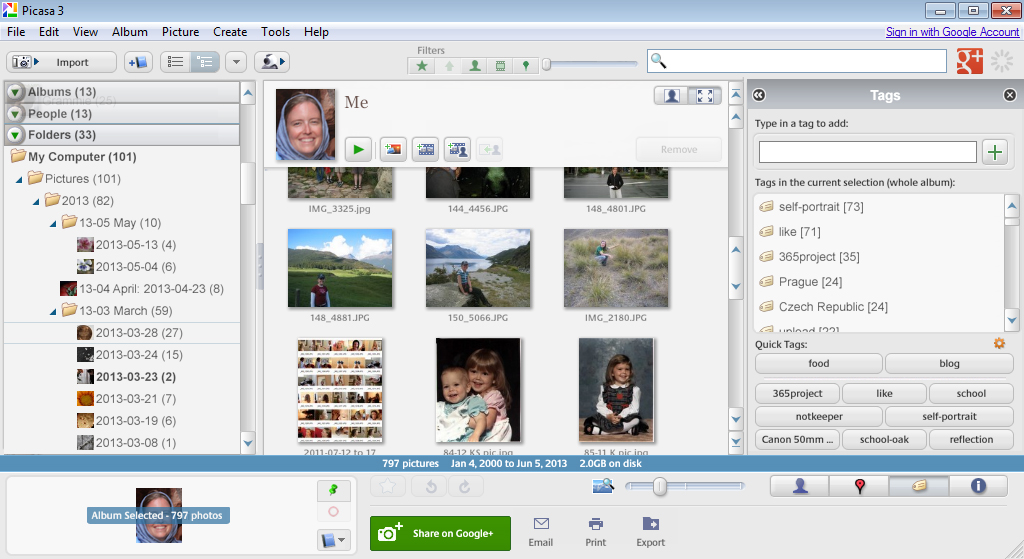This screenshot has height=559, width=1024.
Task: Collapse Tags panel with double arrow icon
Action: pyautogui.click(x=759, y=95)
